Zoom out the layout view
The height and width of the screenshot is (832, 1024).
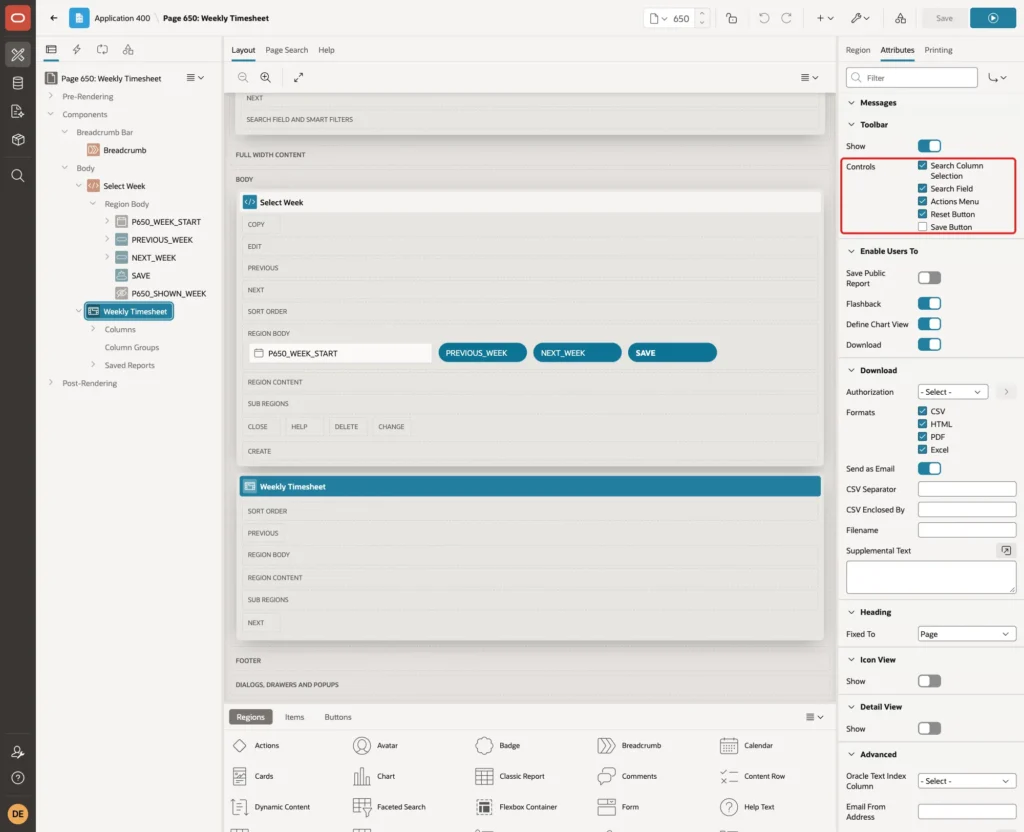(243, 77)
